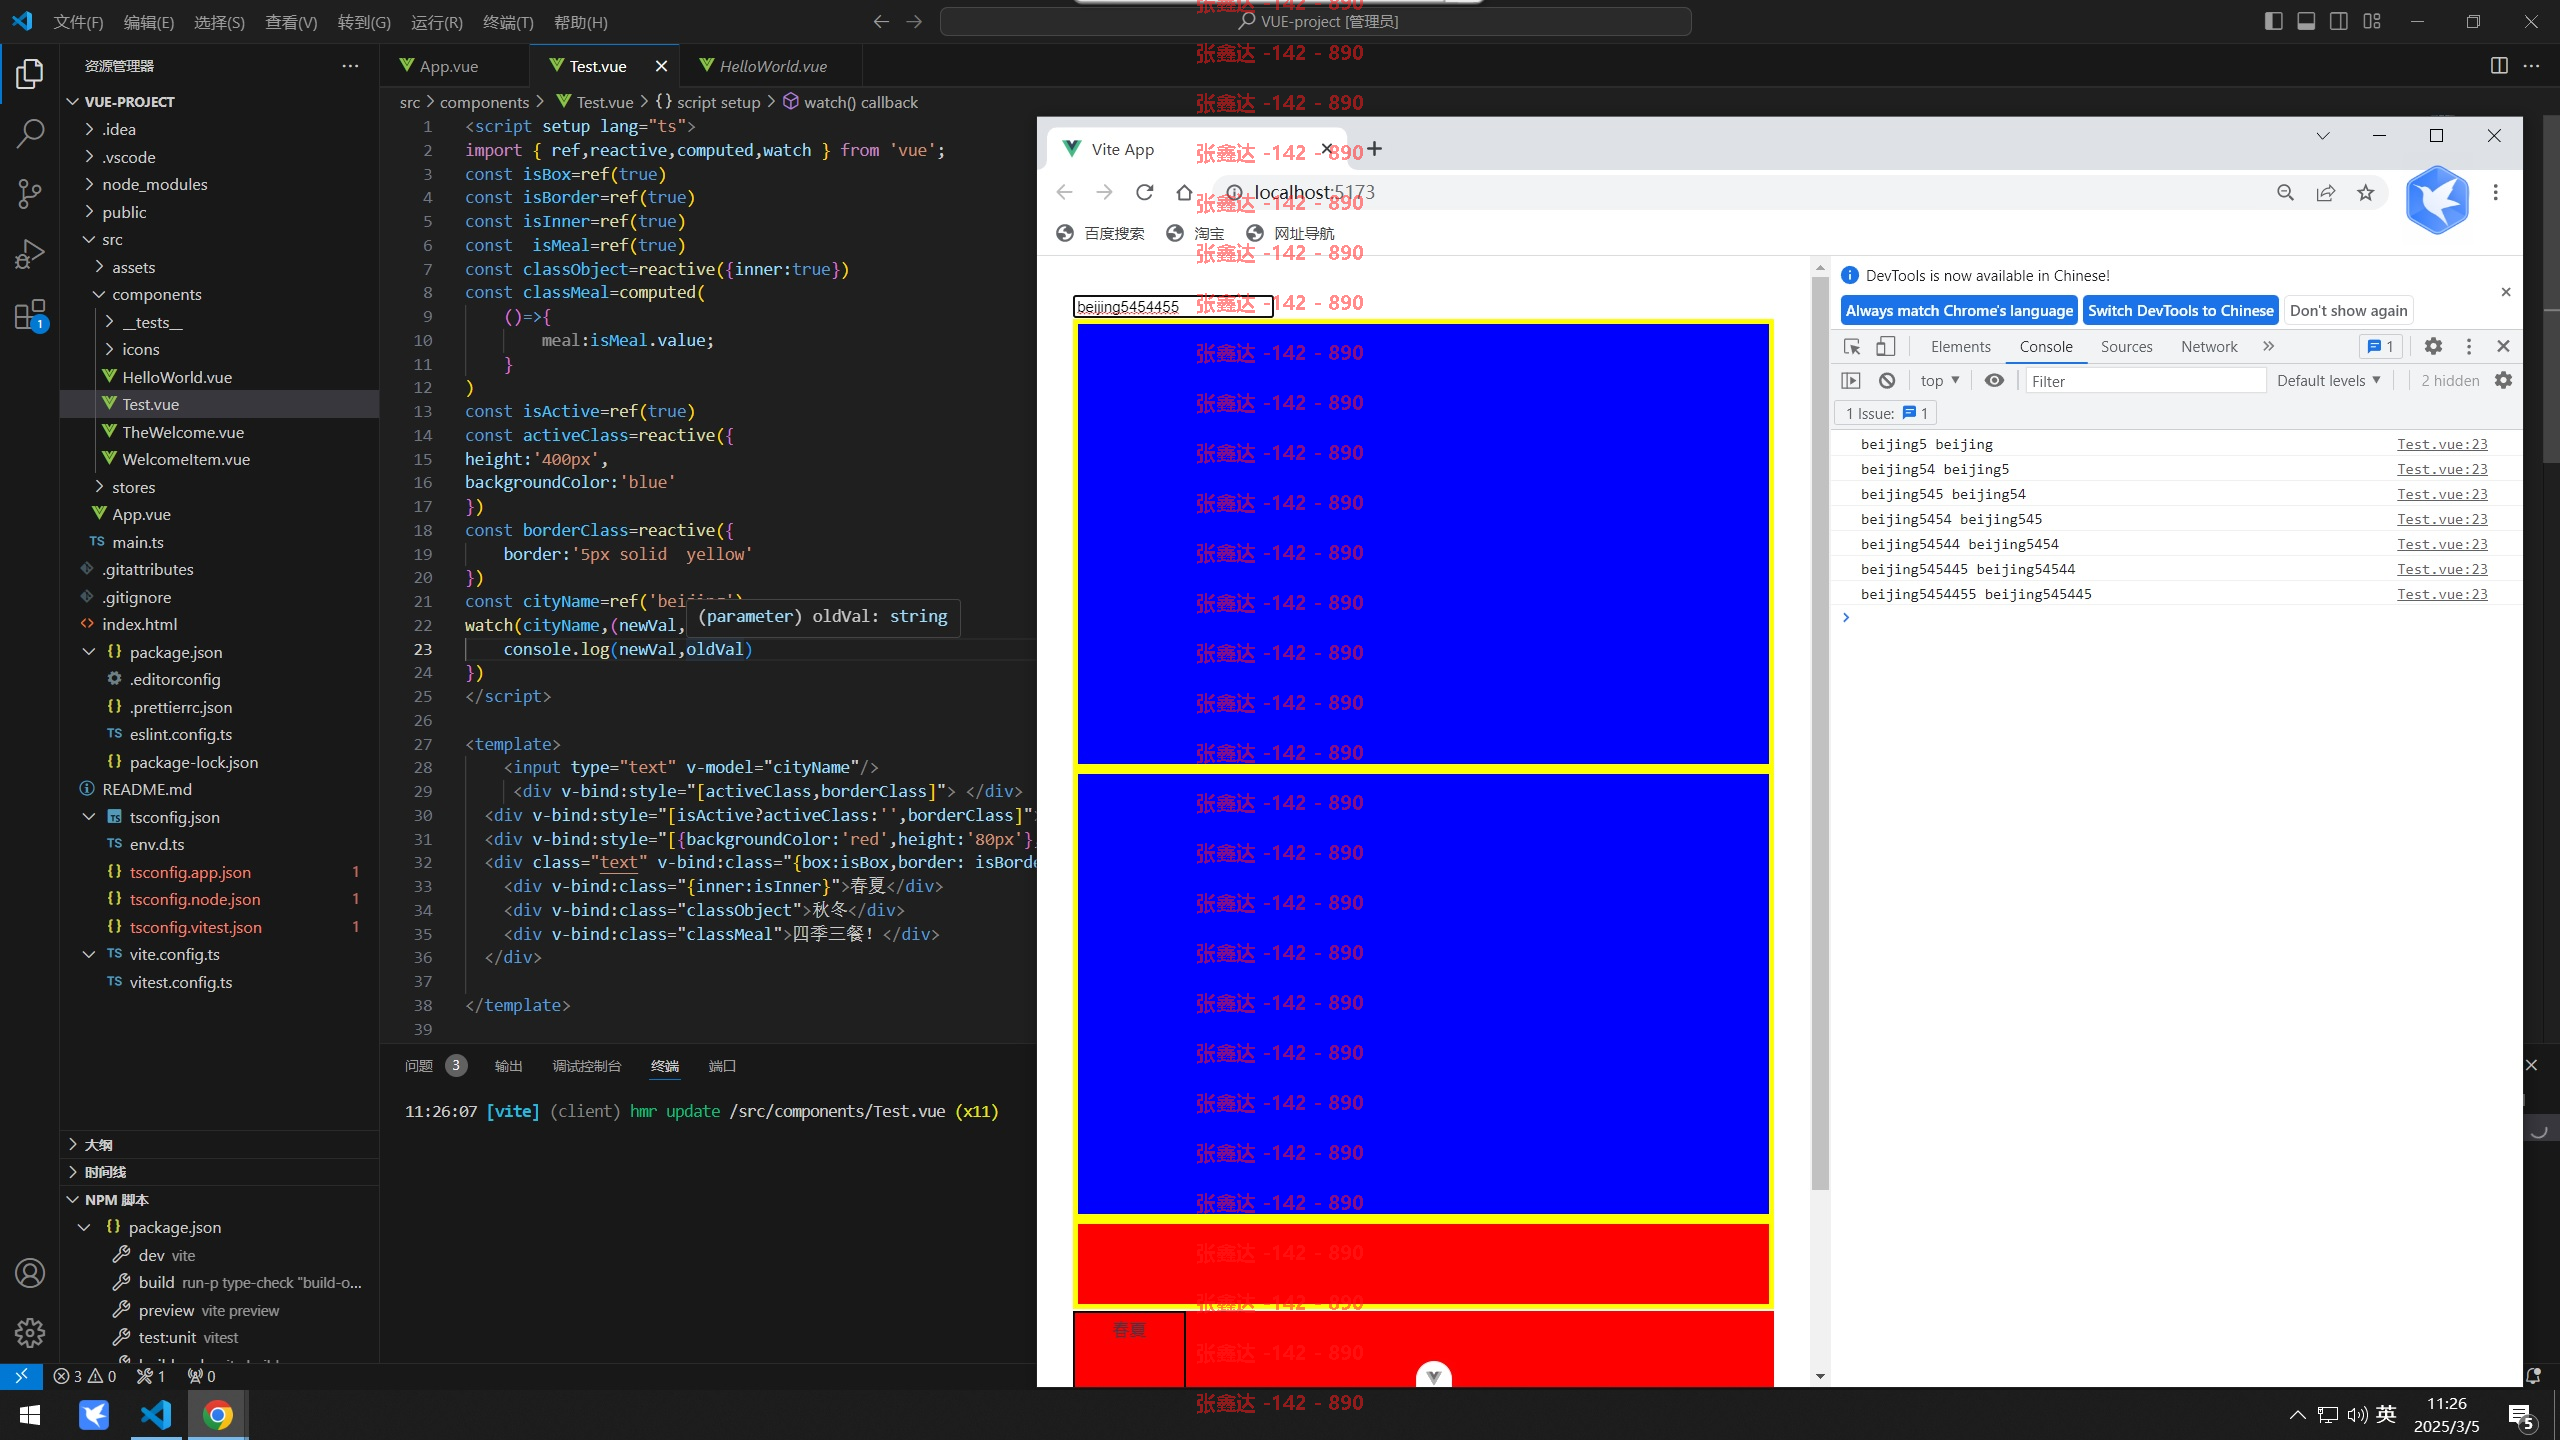Viewport: 2560px width, 1440px height.
Task: Open Source Control view in activity bar
Action: tap(30, 193)
